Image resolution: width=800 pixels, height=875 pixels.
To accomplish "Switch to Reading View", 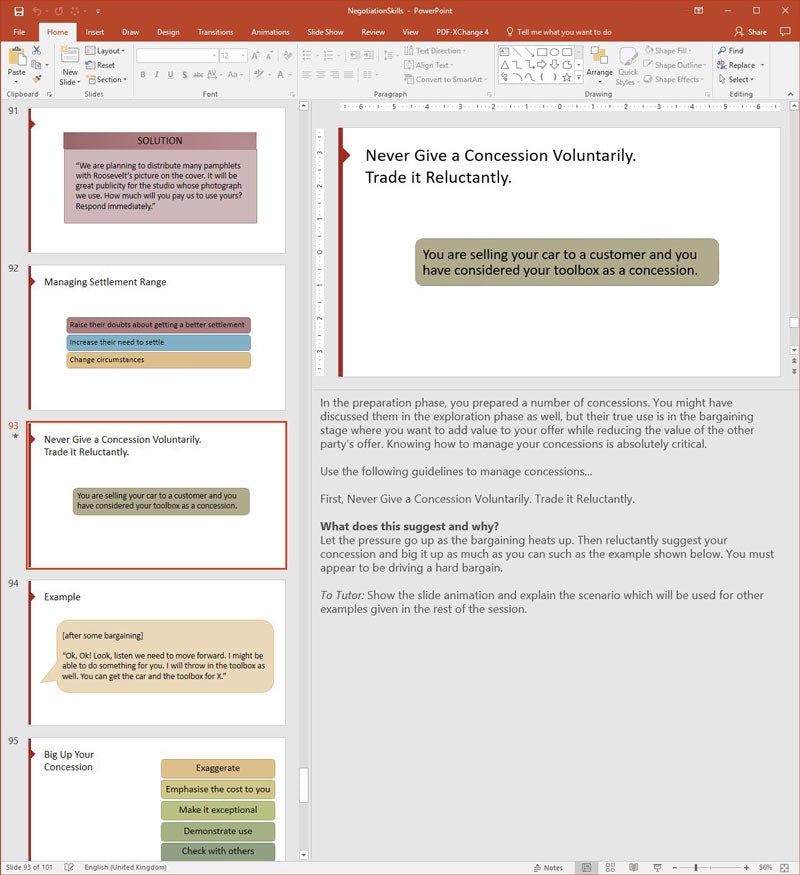I will click(x=634, y=867).
